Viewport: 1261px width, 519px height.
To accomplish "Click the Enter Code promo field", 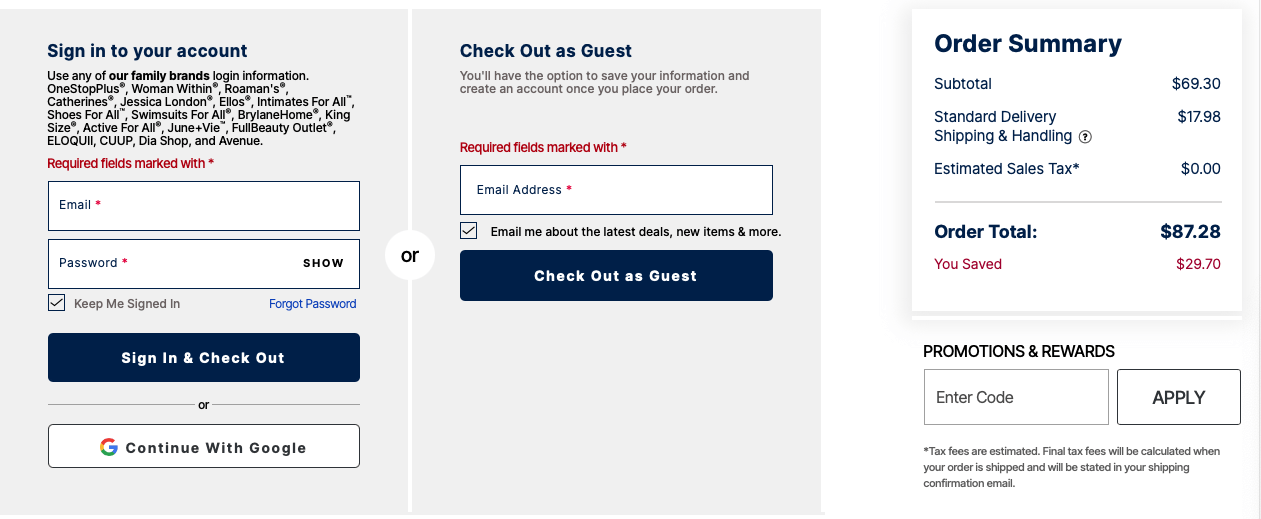I will coord(1016,397).
